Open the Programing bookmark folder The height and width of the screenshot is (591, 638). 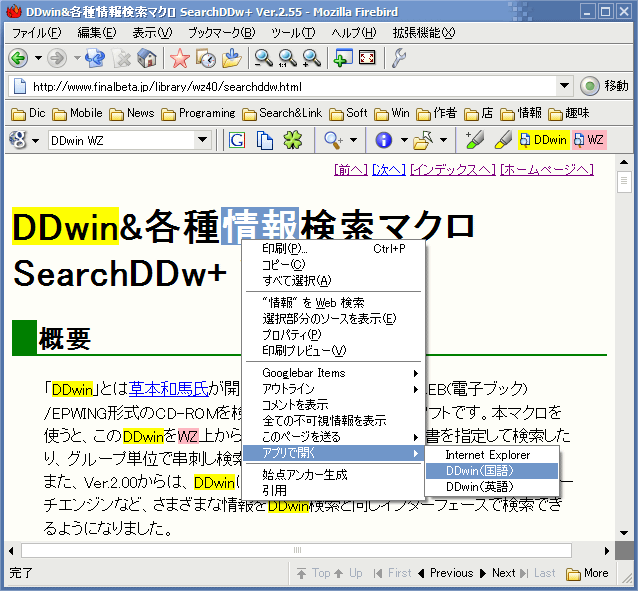coord(199,113)
